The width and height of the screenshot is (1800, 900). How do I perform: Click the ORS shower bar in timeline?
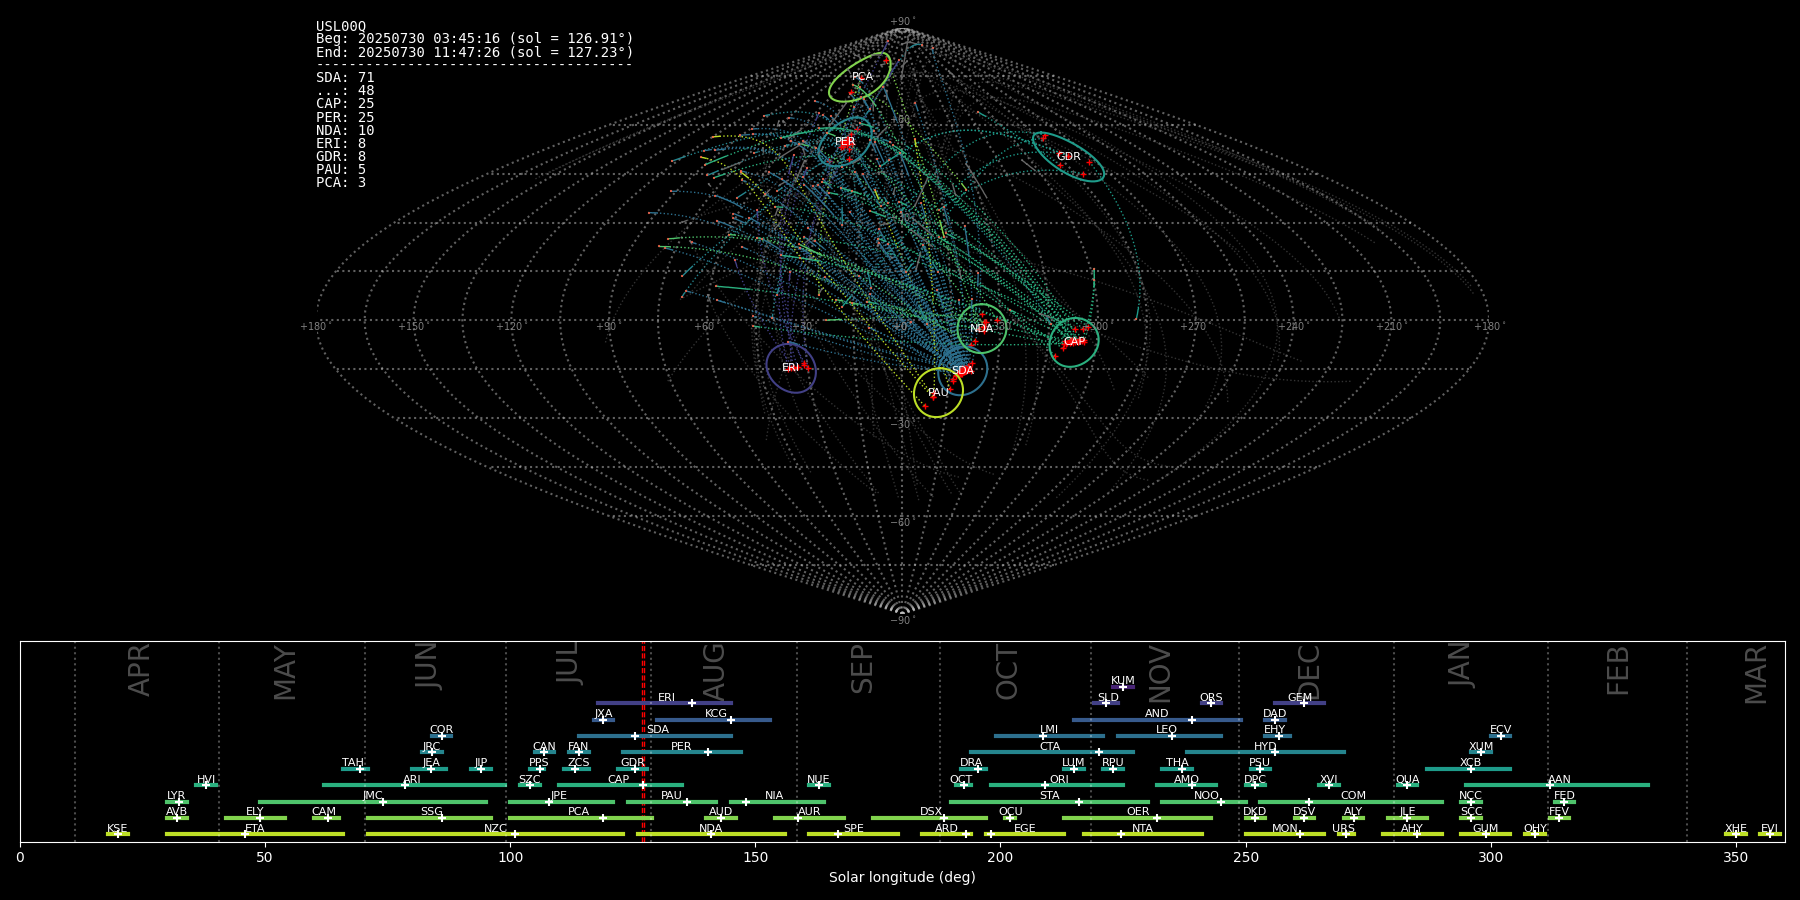click(1211, 703)
